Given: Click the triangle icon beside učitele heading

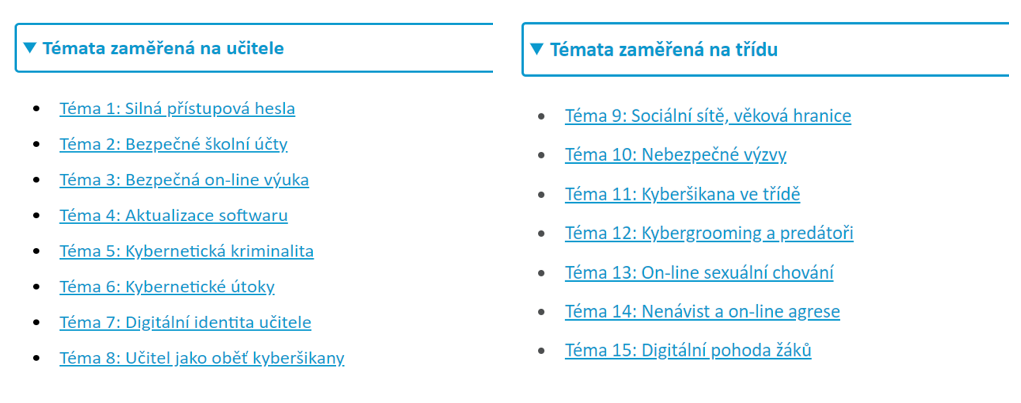Looking at the screenshot, I should point(30,47).
